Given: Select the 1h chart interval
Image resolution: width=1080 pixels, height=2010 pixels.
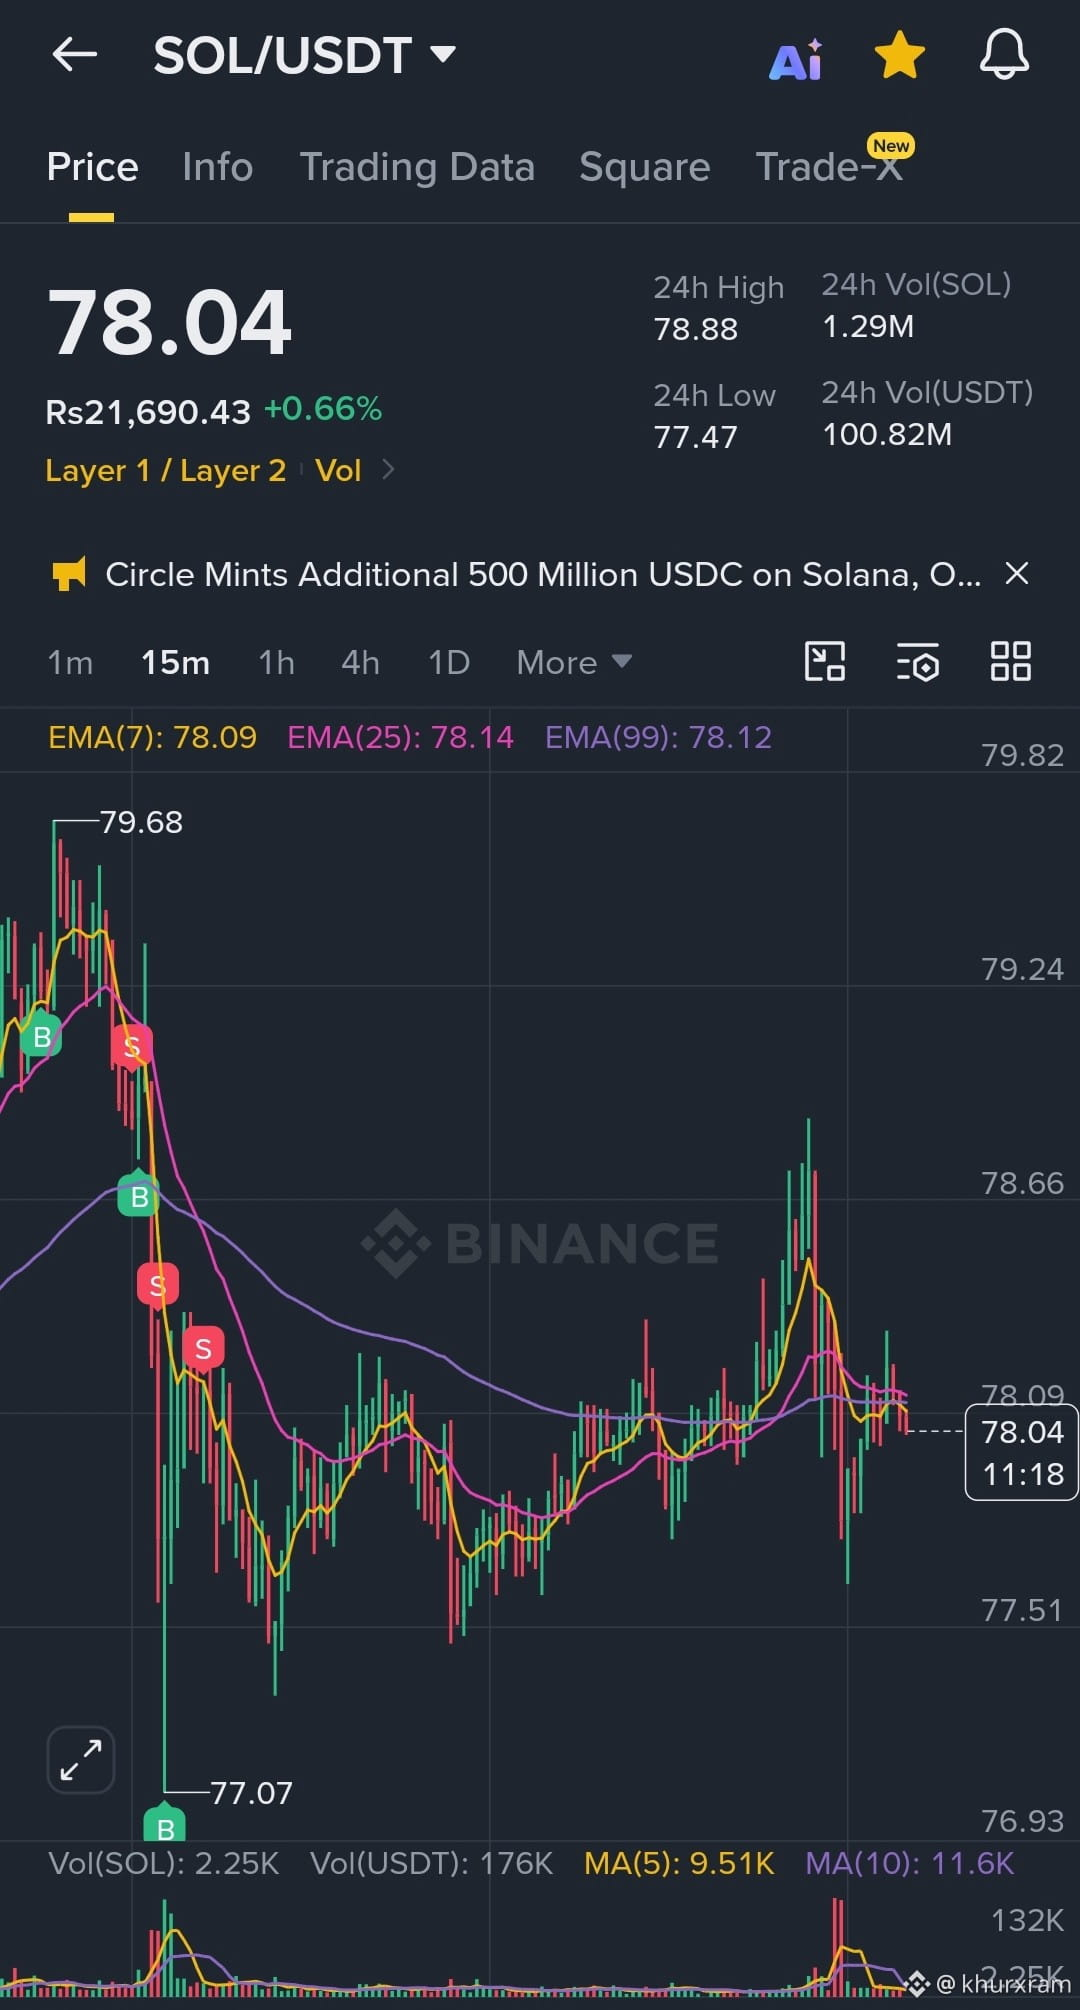Looking at the screenshot, I should pos(276,662).
